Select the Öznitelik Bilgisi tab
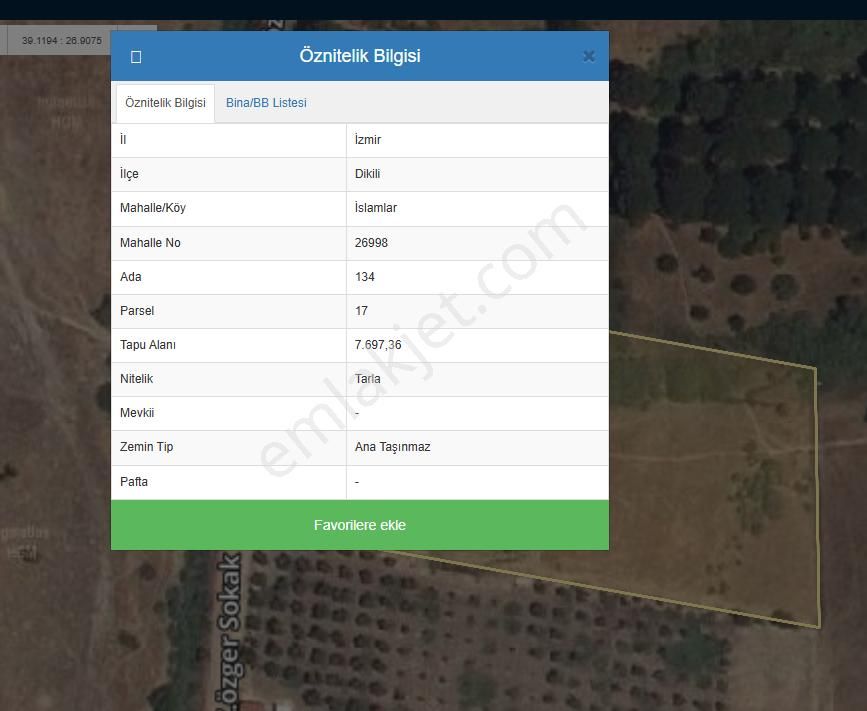The image size is (867, 711). [x=165, y=103]
